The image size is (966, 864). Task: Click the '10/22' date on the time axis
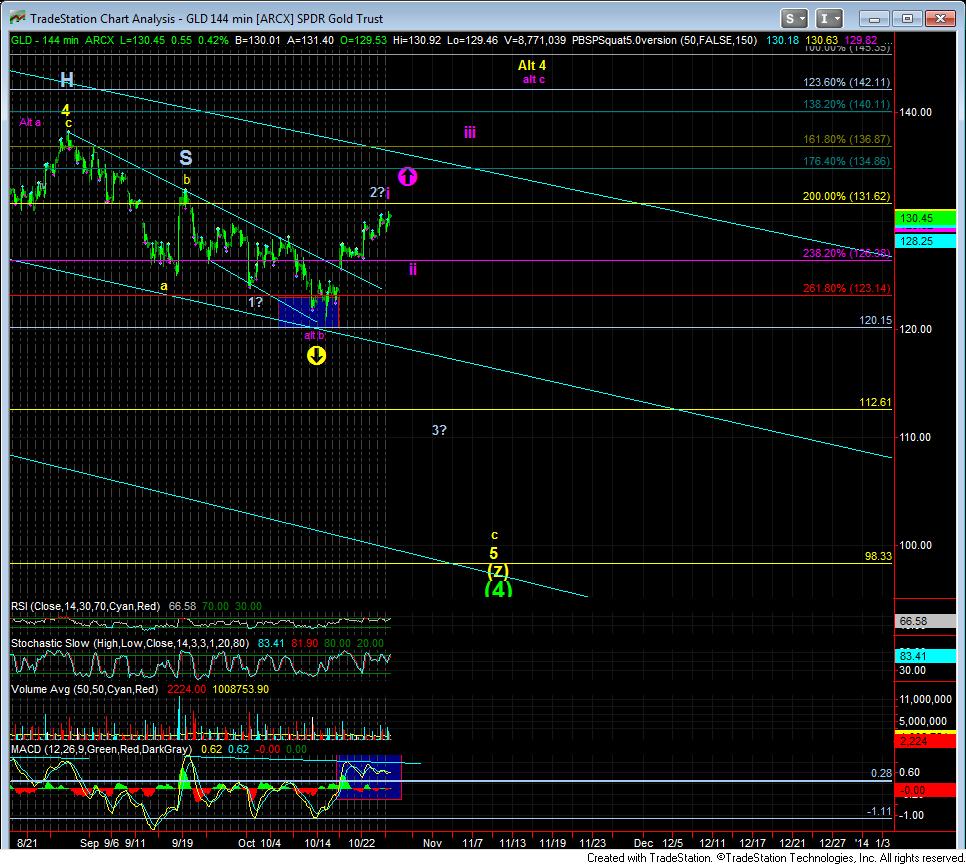click(362, 843)
